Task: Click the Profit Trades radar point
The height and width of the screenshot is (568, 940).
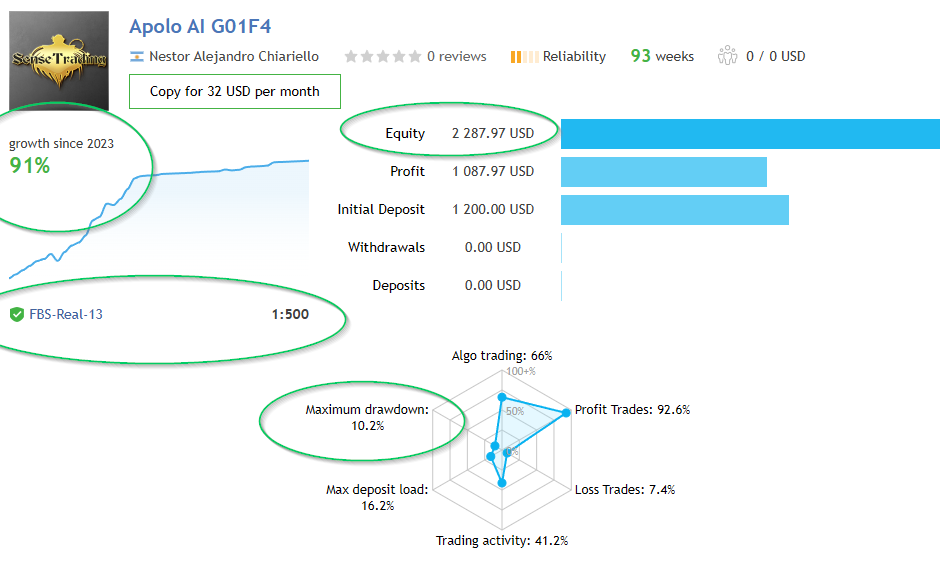Action: 566,412
